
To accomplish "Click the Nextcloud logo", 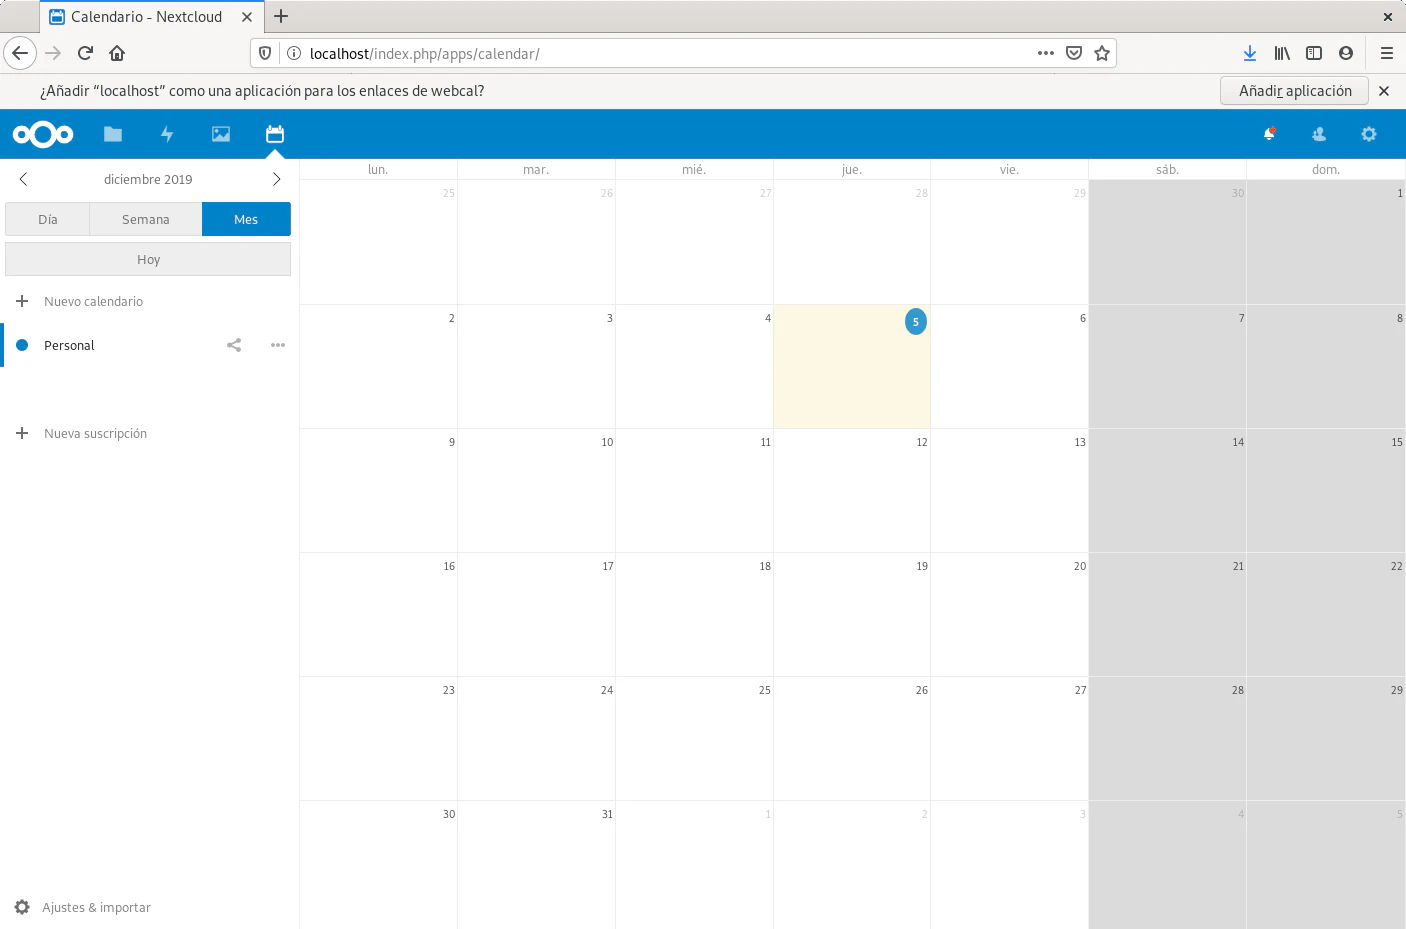I will [43, 134].
